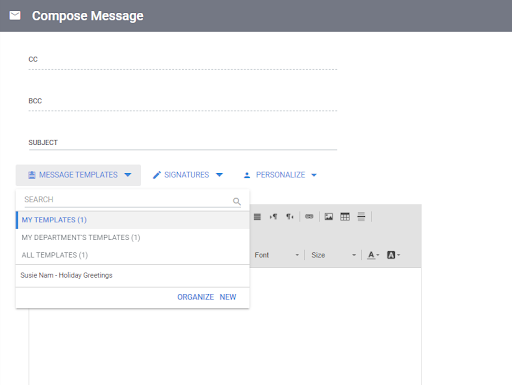Click the New template link
The width and height of the screenshot is (512, 385).
click(228, 297)
